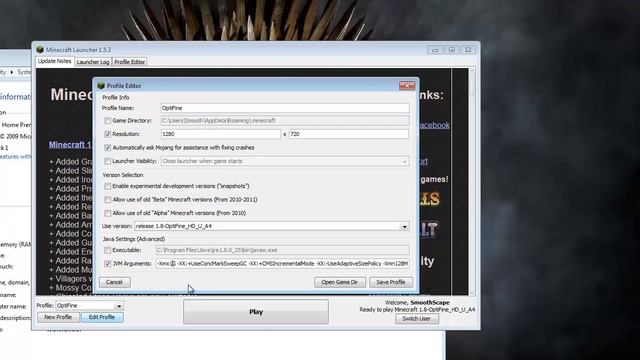Enable the Game Directory checkbox
The width and height of the screenshot is (640, 360).
[107, 120]
